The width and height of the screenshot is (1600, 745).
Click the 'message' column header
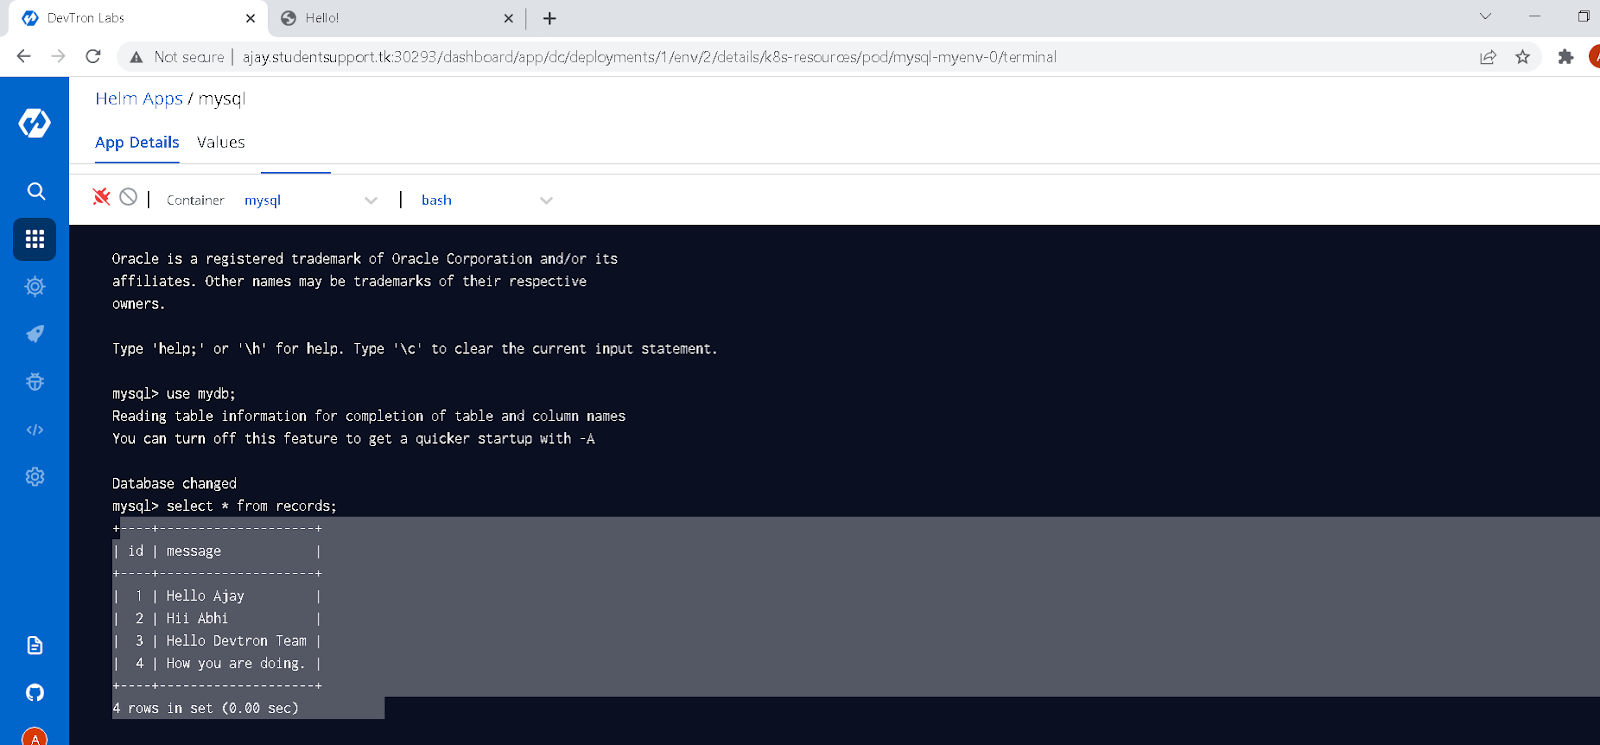point(194,551)
